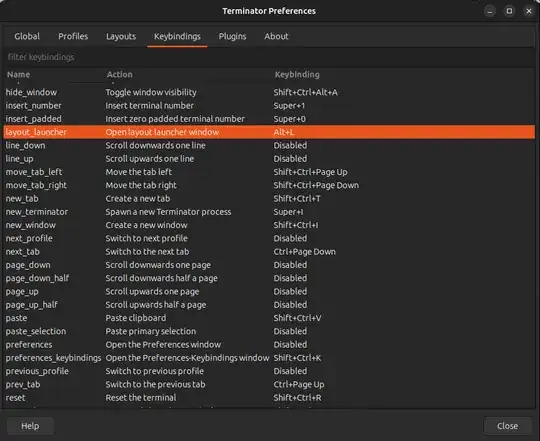Screen dimensions: 540x441
Task: Select the page_down_half row
Action: tap(269, 279)
